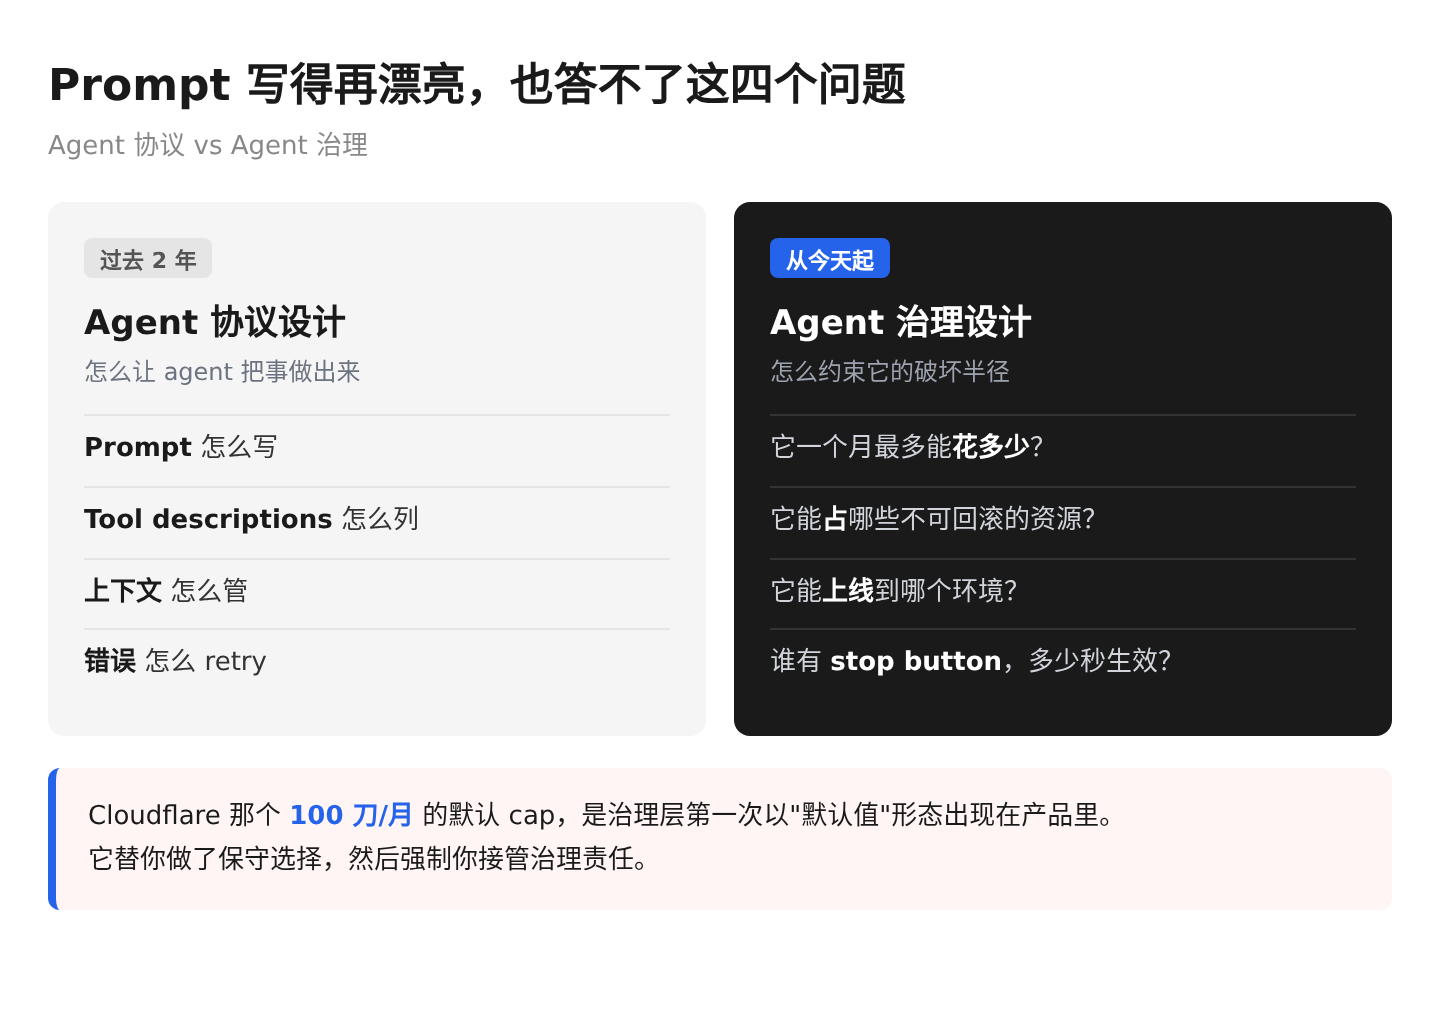Screen dimensions: 1440x1024
Task: Click the 过去 2 年 badge
Action: click(148, 259)
